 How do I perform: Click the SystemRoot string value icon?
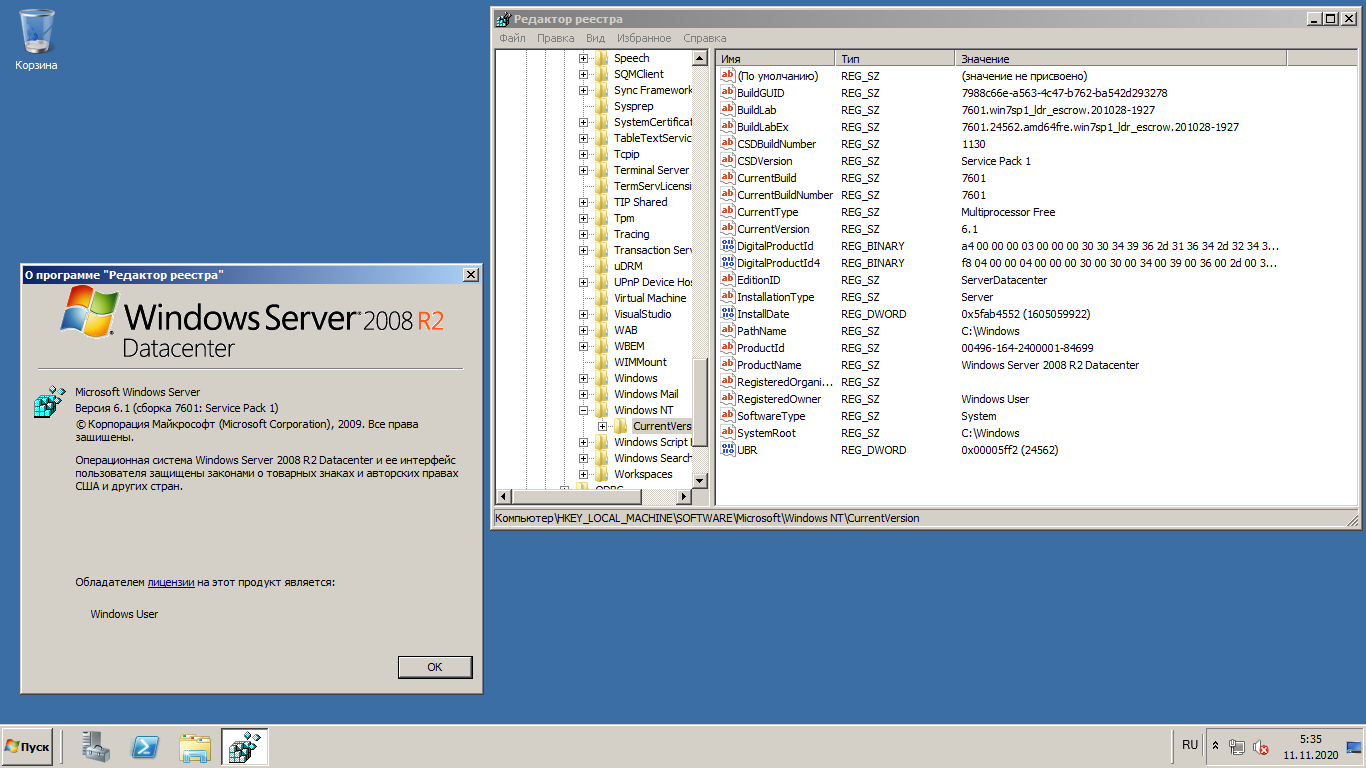727,433
